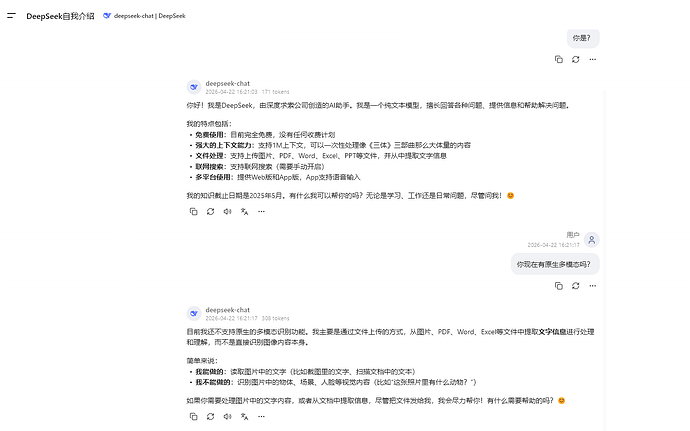Regenerate the second deepseek-chat reply
Image resolution: width=690 pixels, height=431 pixels.
210,416
